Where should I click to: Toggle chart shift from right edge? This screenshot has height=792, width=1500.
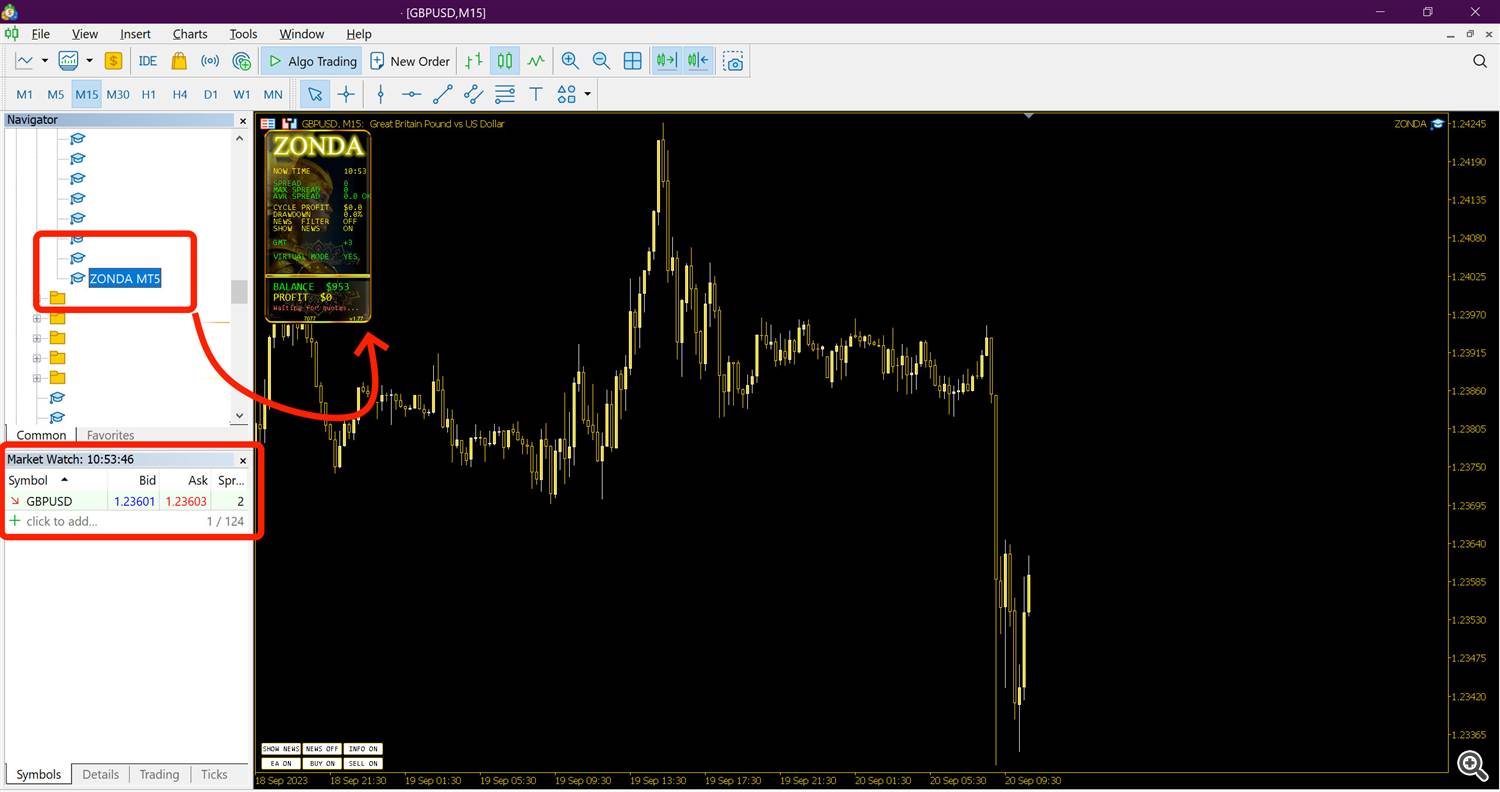698,61
